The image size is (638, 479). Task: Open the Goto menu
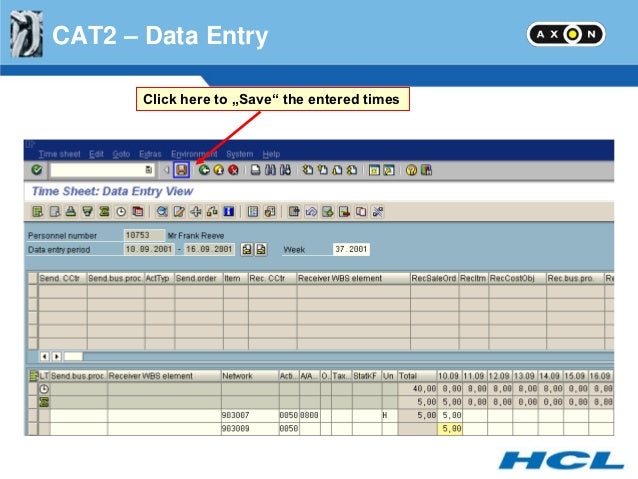[x=121, y=154]
